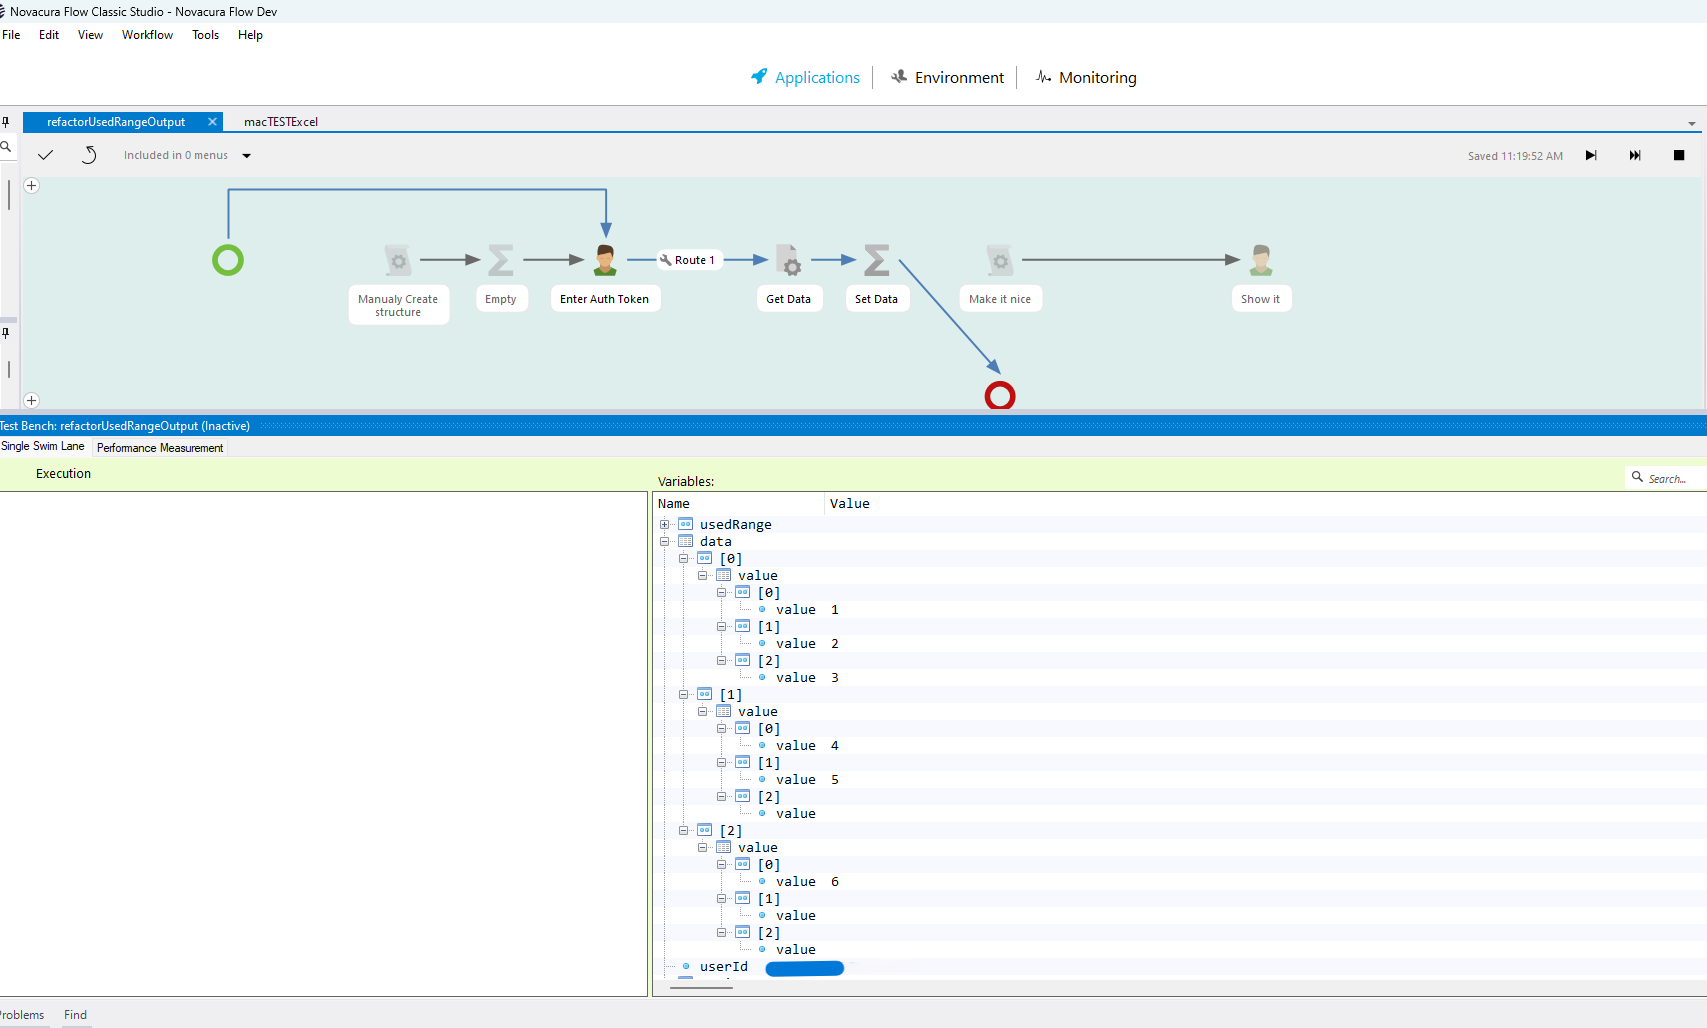Select the value row showing 2
1707x1028 pixels.
tap(1180, 644)
